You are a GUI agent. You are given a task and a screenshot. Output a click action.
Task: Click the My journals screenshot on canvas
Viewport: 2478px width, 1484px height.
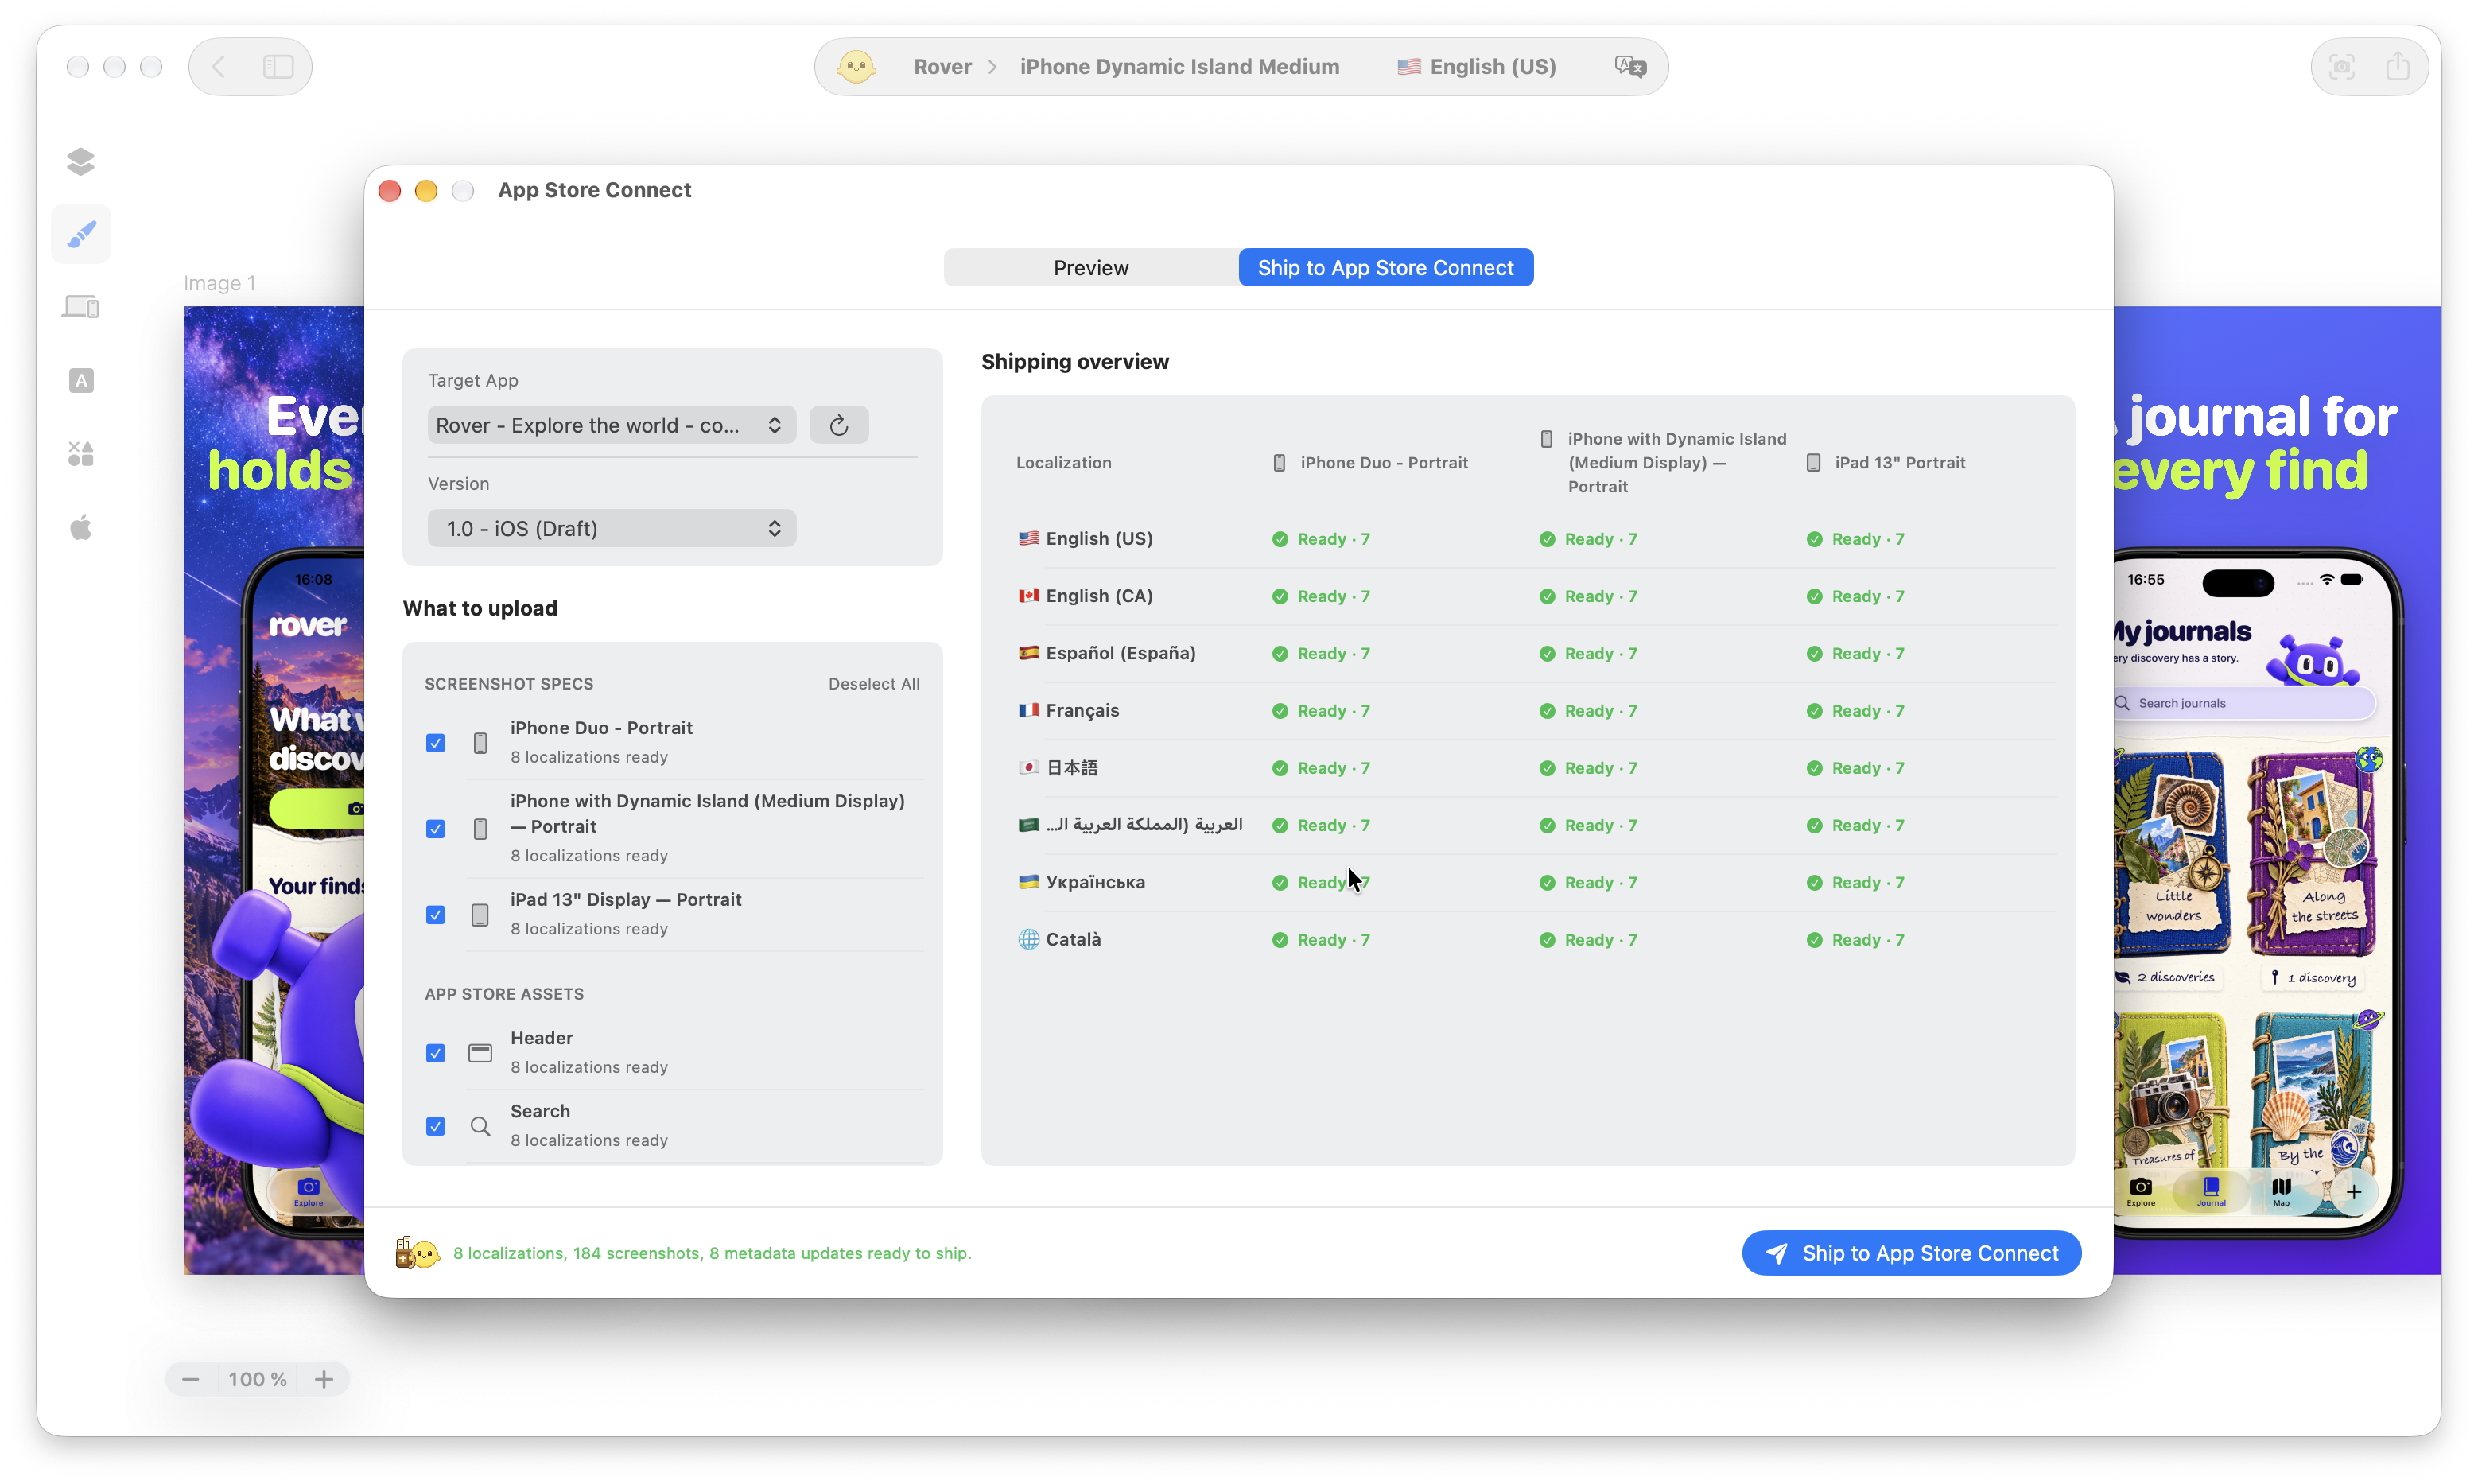(2276, 790)
